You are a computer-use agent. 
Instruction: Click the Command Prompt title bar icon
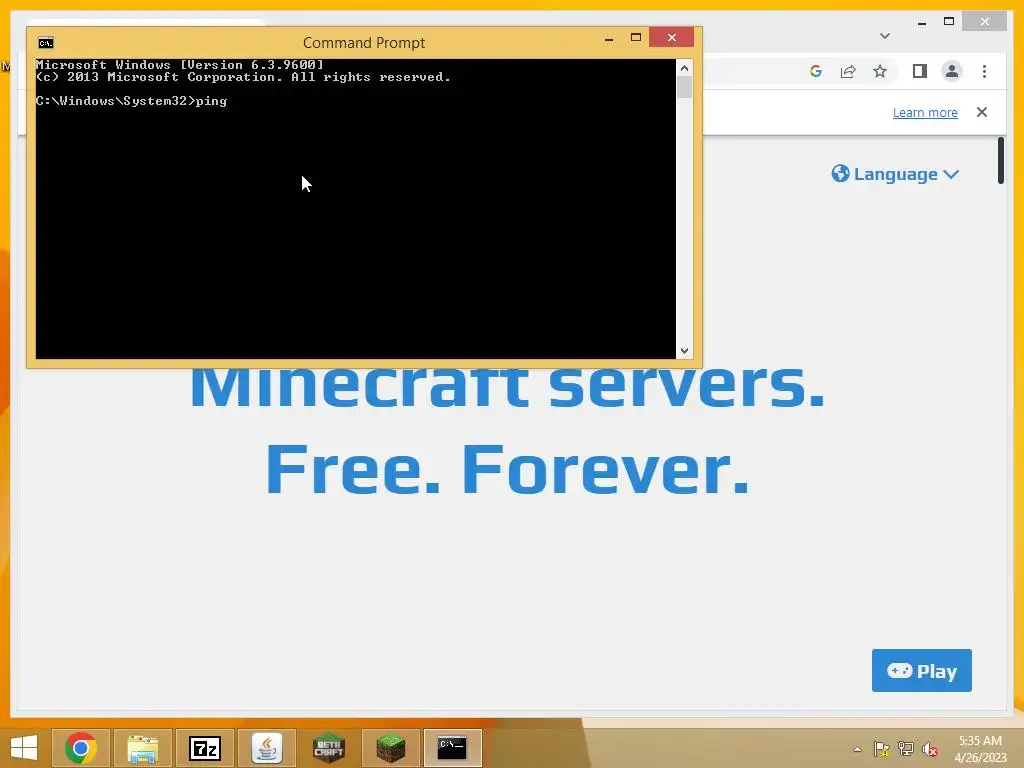(x=46, y=43)
